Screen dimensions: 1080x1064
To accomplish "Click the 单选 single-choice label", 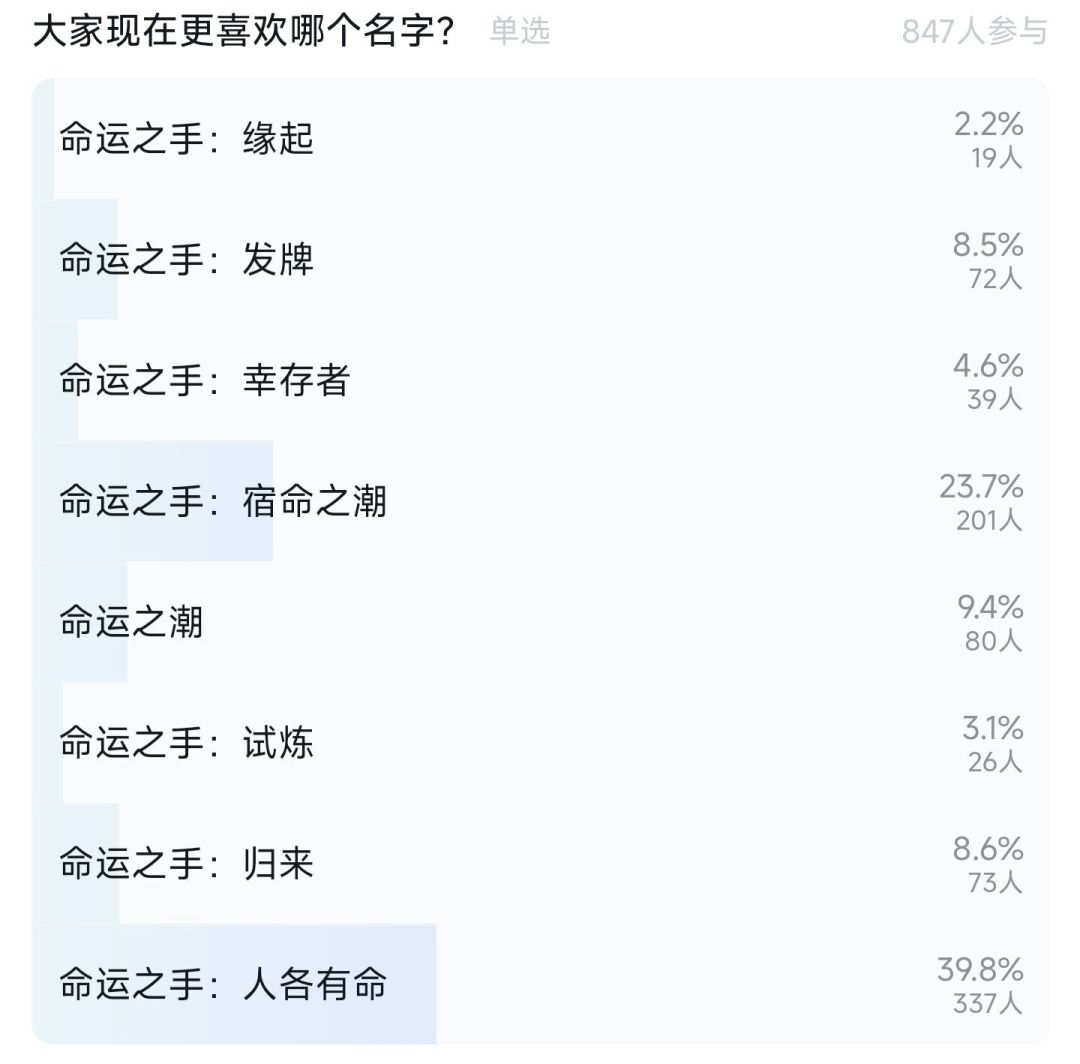I will [x=520, y=31].
